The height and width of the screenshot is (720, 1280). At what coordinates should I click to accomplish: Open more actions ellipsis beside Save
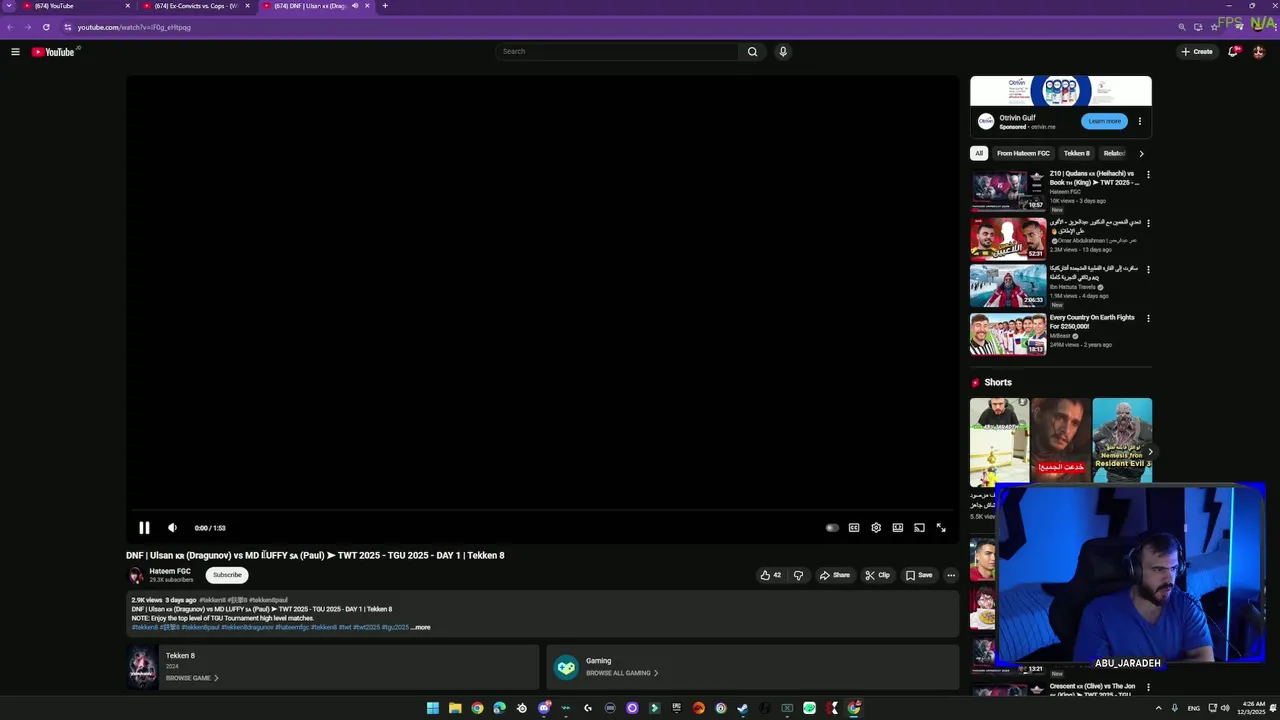click(951, 575)
